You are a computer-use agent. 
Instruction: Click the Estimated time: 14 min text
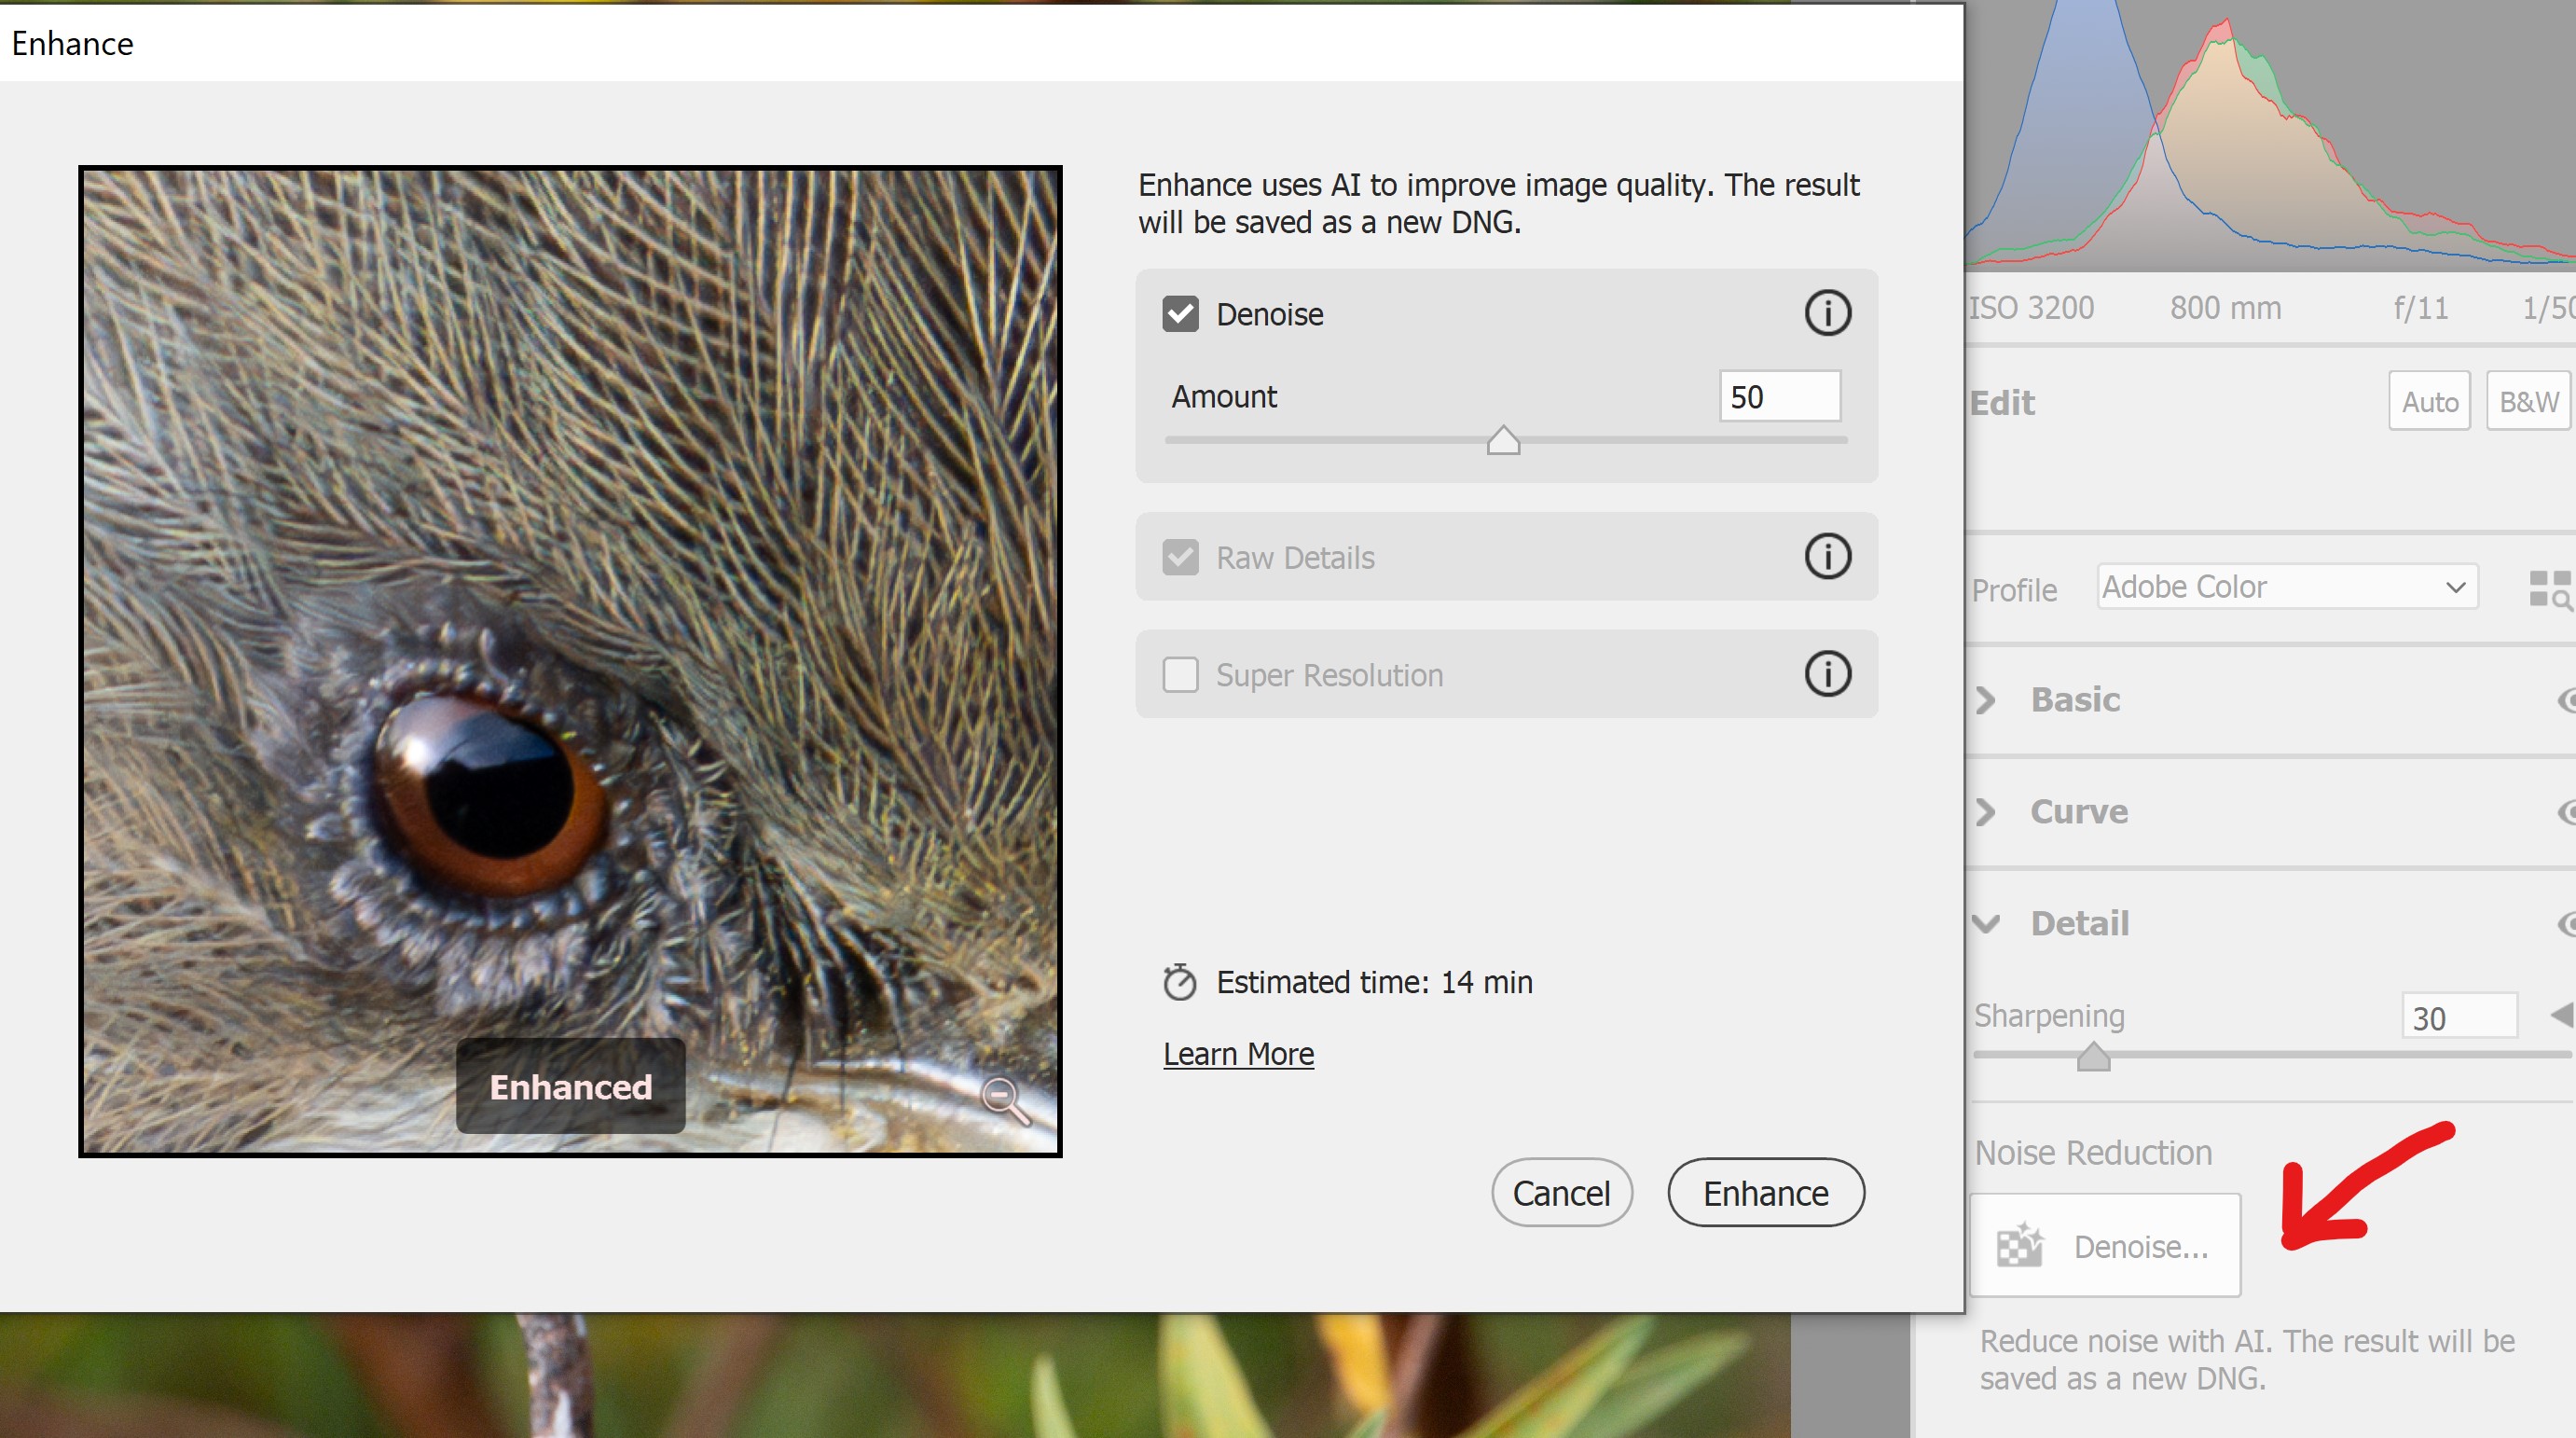1374,982
